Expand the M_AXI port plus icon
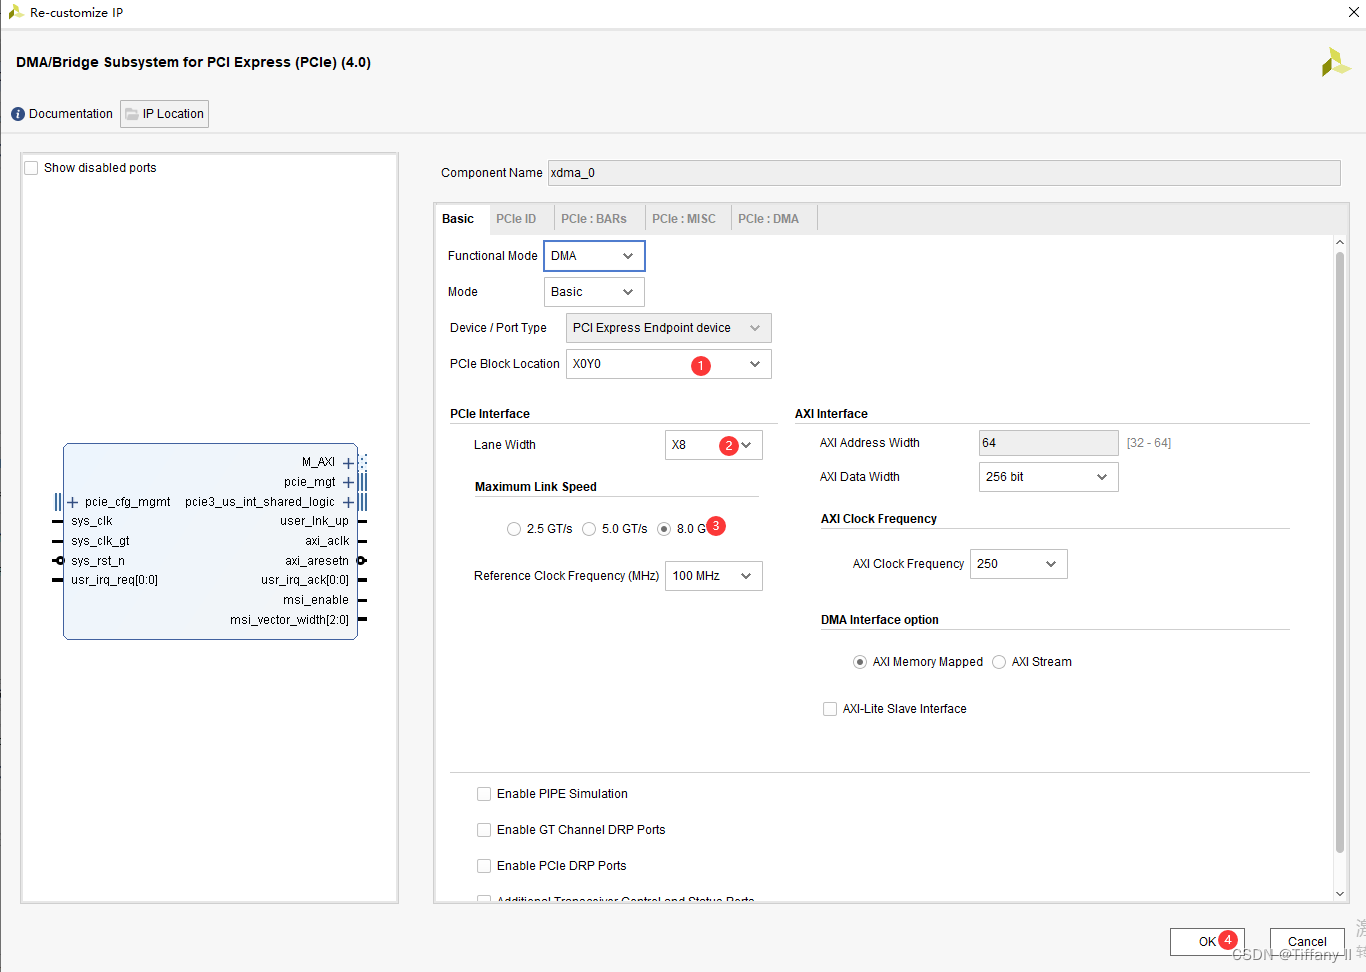 (x=348, y=463)
